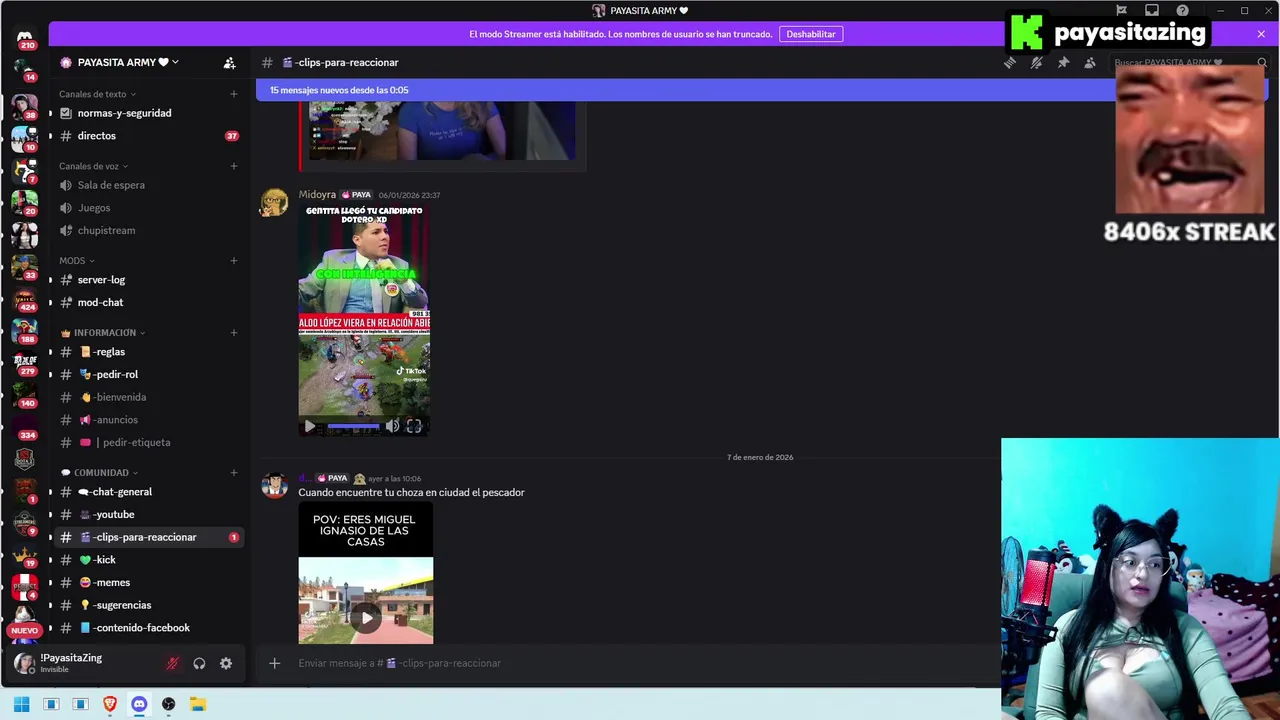1280x720 pixels.
Task: Open Discord from taskbar
Action: pyautogui.click(x=139, y=704)
